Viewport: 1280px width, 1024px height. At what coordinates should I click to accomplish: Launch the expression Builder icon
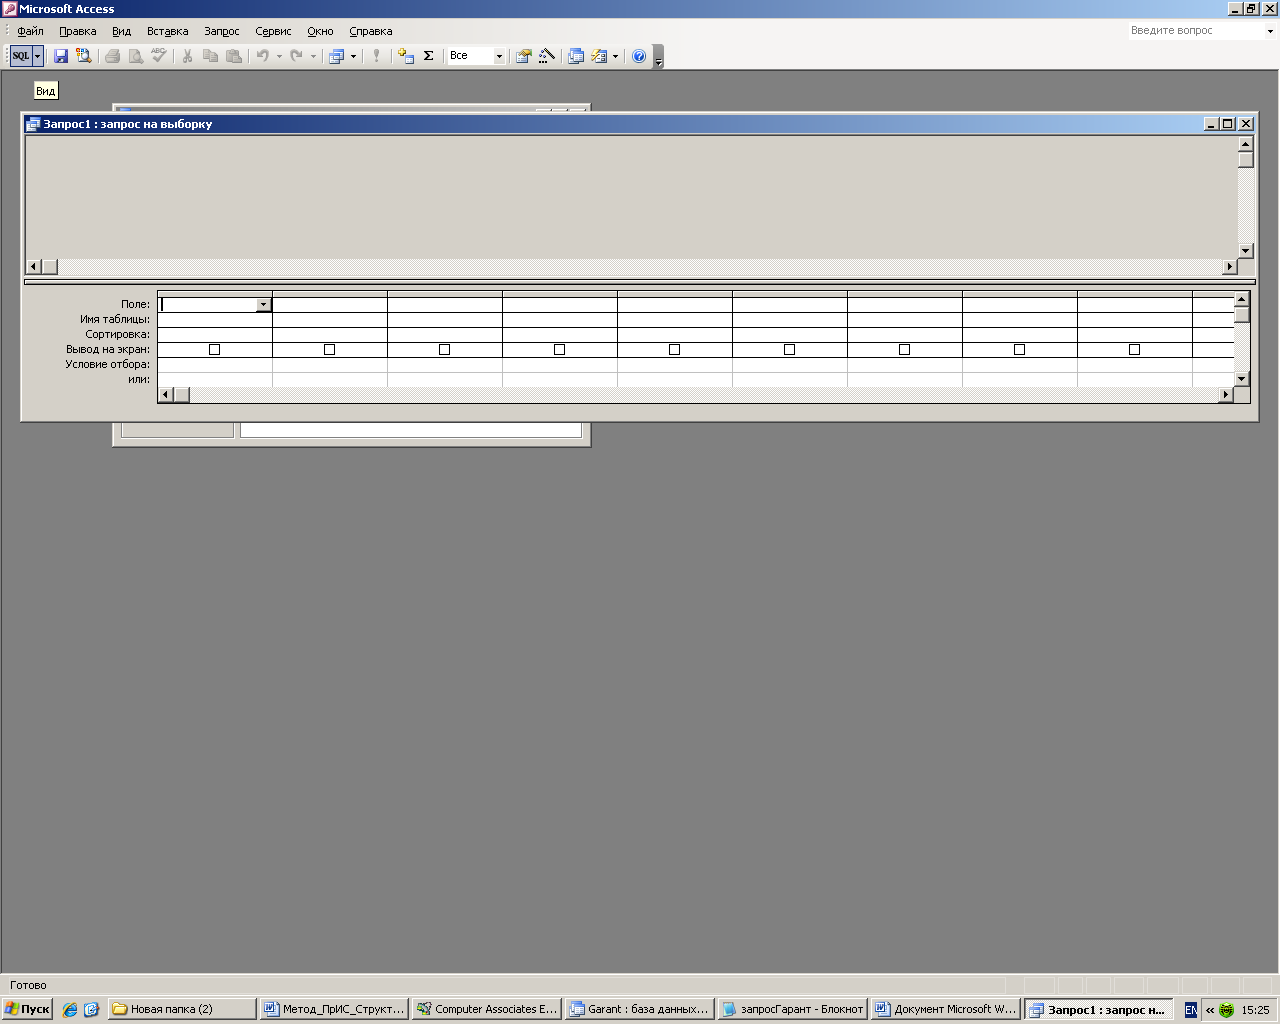tap(546, 56)
